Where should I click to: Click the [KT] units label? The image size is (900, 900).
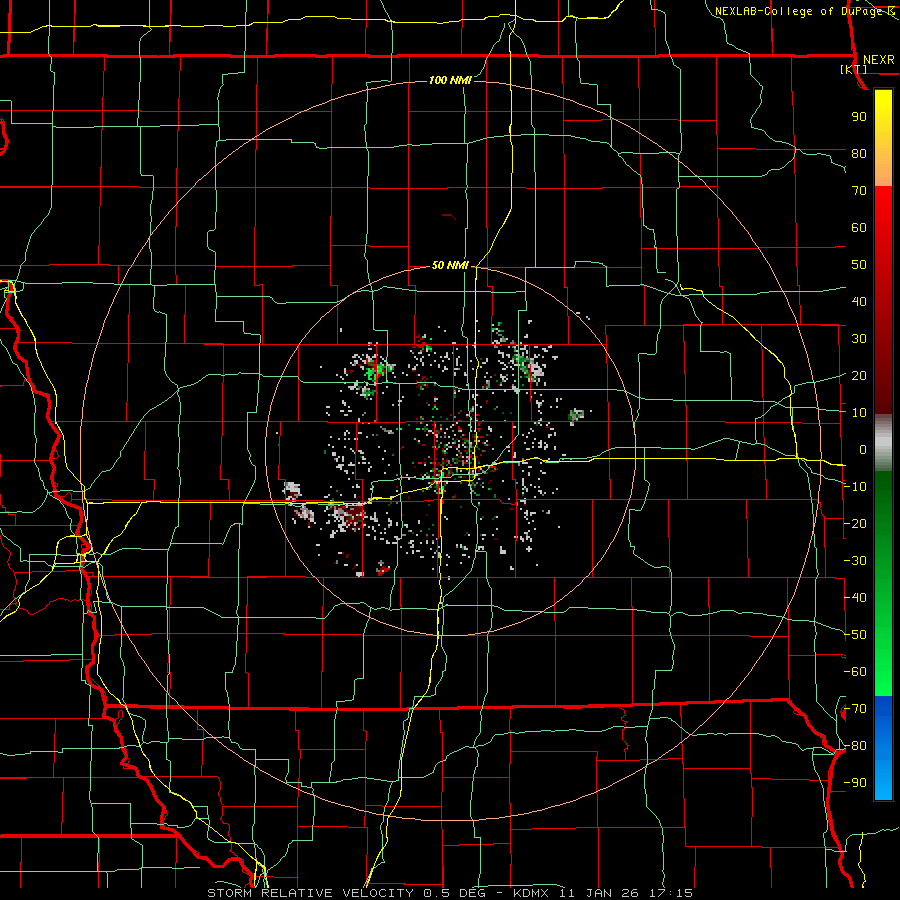tap(854, 69)
